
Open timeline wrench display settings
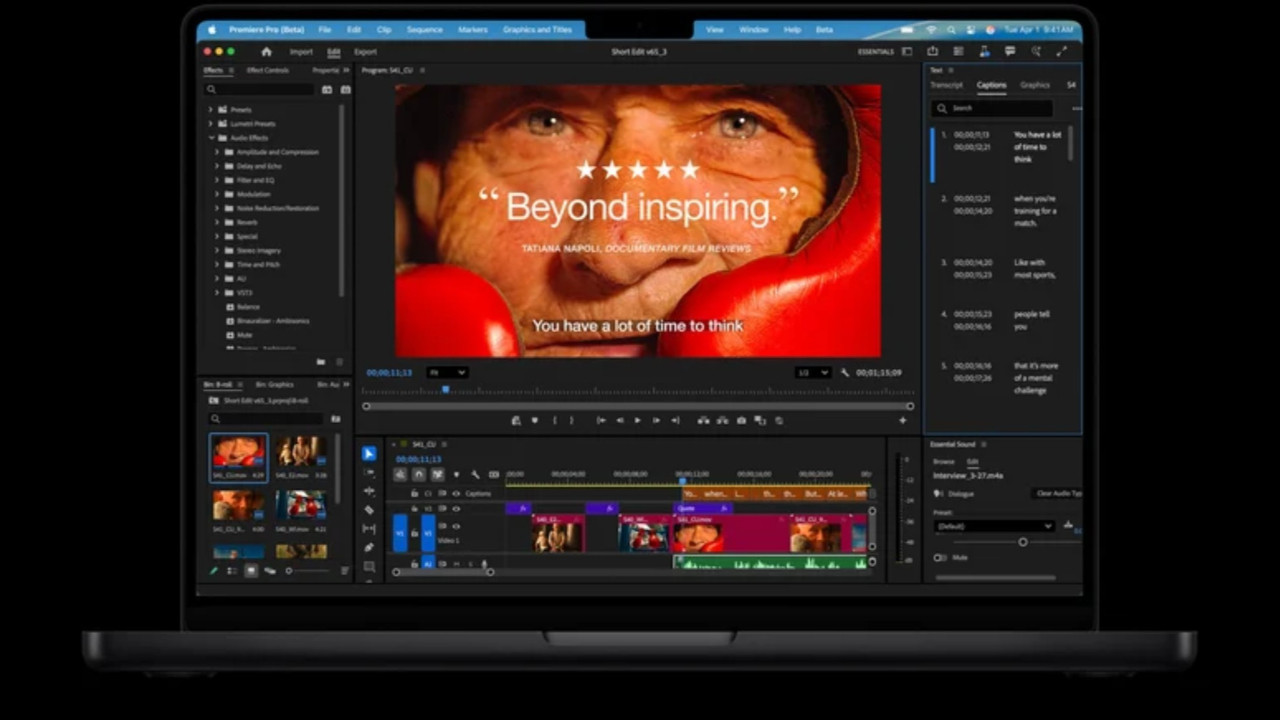click(x=475, y=475)
